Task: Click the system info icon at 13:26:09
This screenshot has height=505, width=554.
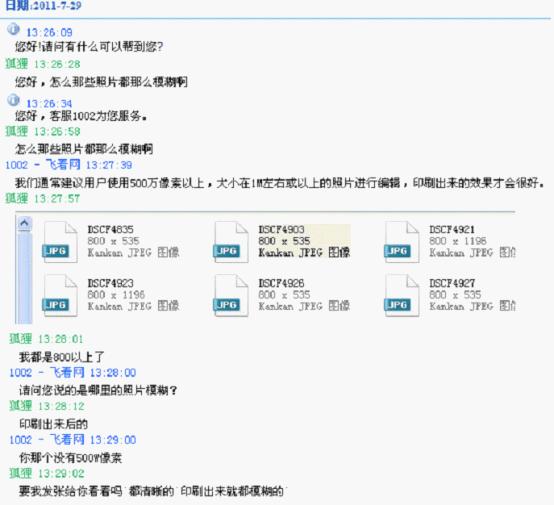Action: tap(13, 29)
